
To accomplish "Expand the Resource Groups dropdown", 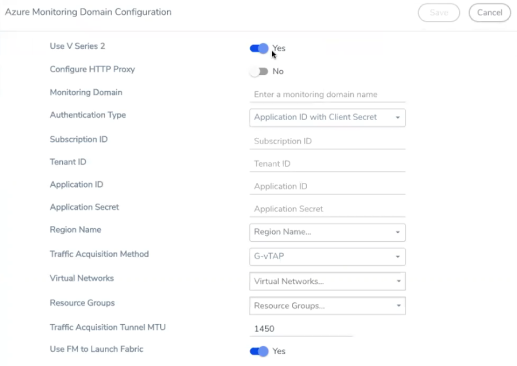I will point(327,306).
